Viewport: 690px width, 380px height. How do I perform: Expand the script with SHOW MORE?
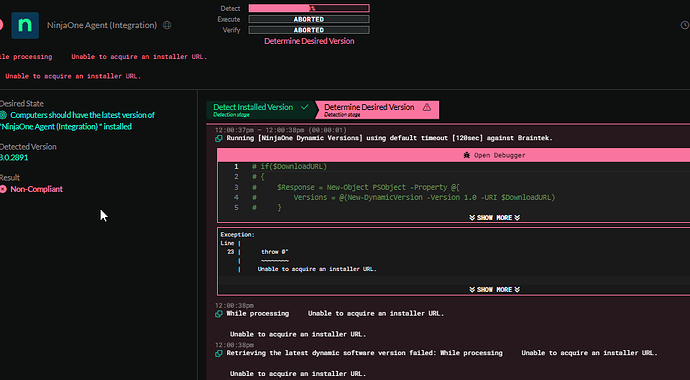pyautogui.click(x=494, y=218)
